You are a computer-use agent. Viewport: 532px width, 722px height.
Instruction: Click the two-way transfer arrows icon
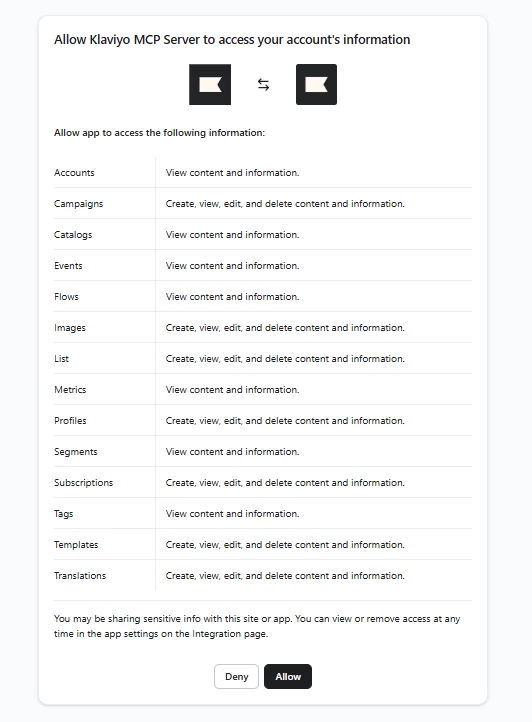click(263, 84)
